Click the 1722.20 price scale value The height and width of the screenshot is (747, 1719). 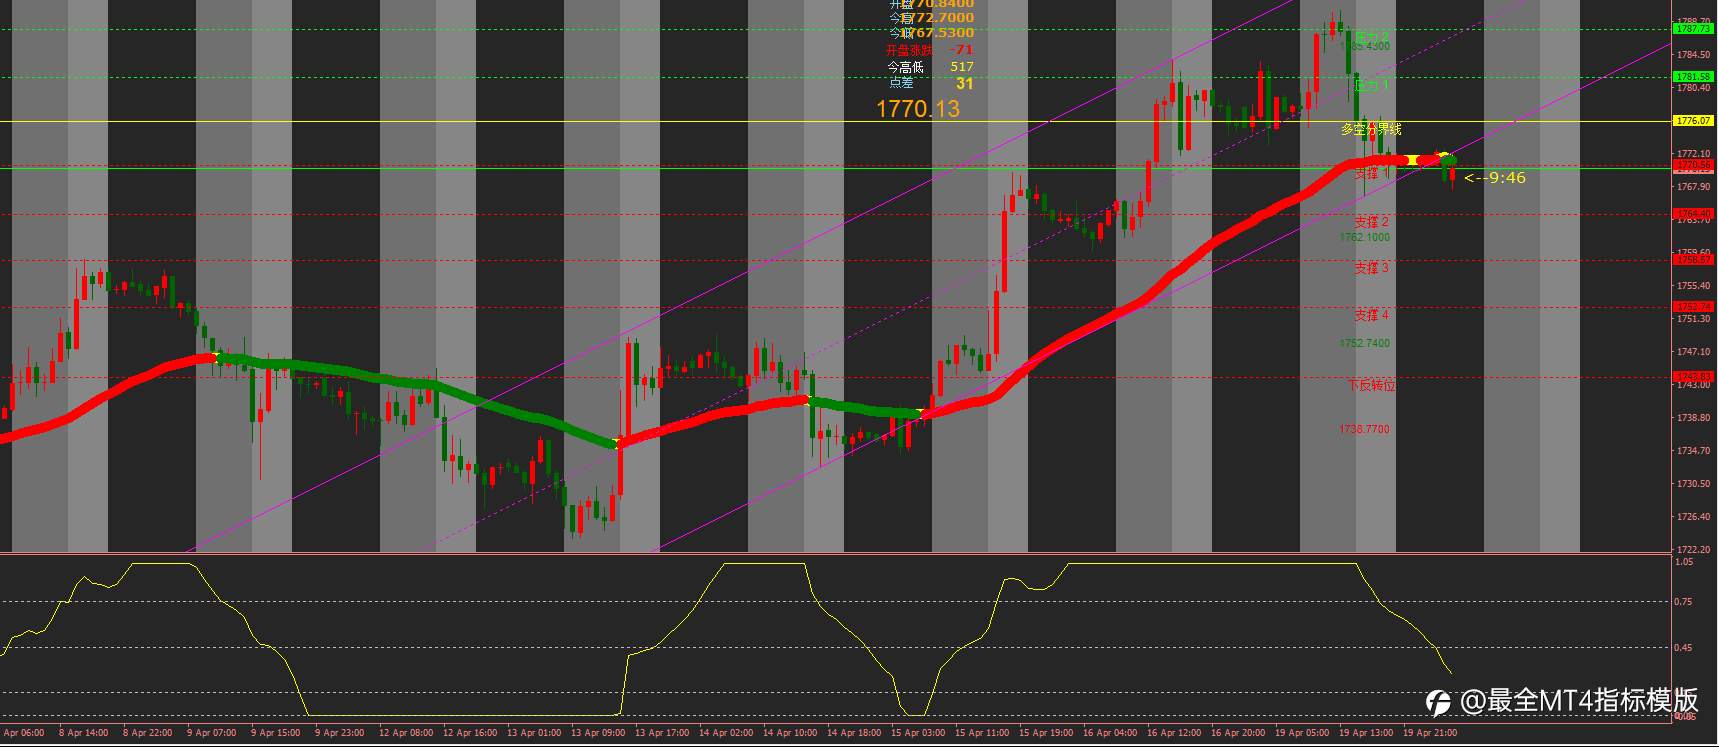click(x=1693, y=549)
